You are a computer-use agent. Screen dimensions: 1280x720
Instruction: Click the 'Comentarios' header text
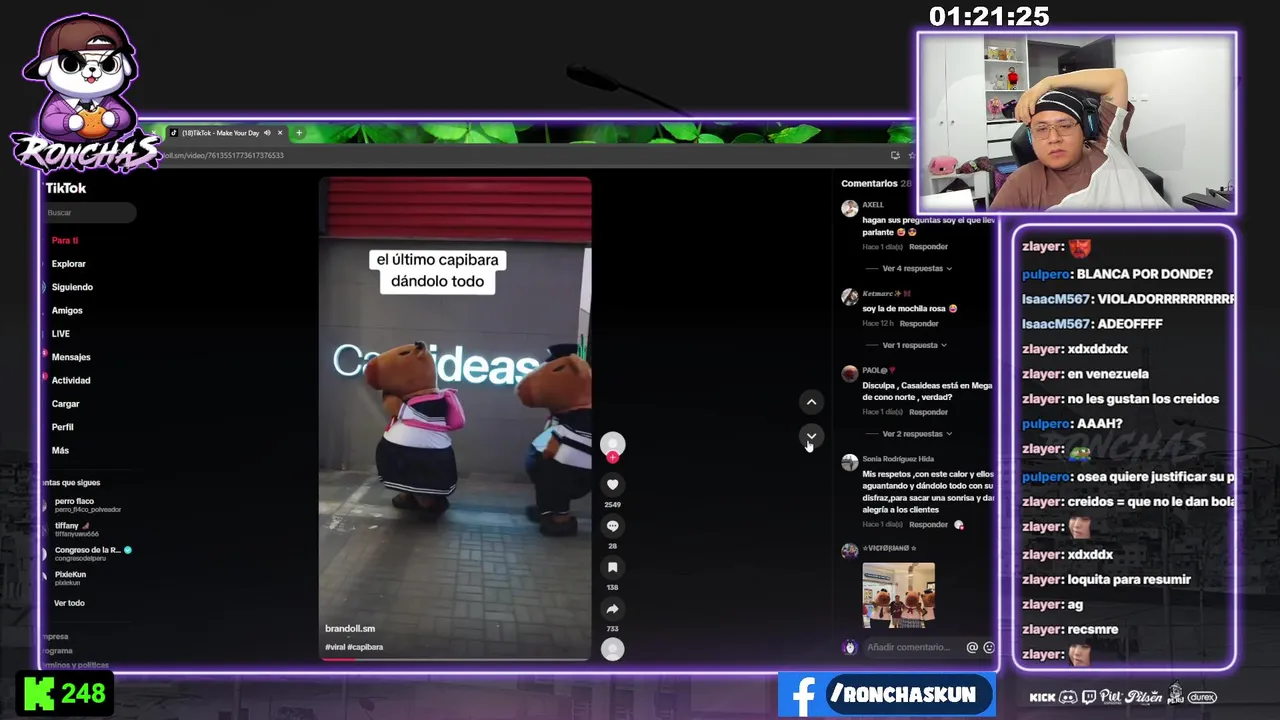(869, 184)
